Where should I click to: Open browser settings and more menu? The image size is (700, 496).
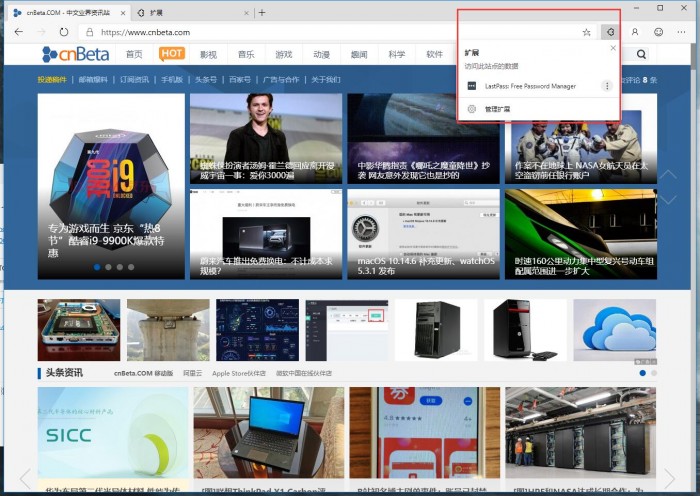(681, 32)
